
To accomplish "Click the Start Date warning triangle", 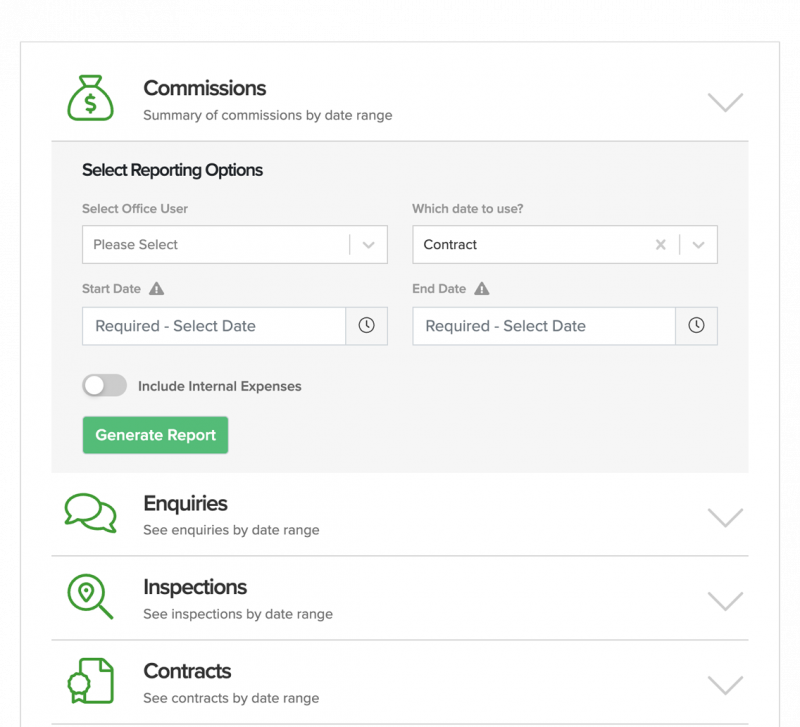I will [x=156, y=289].
